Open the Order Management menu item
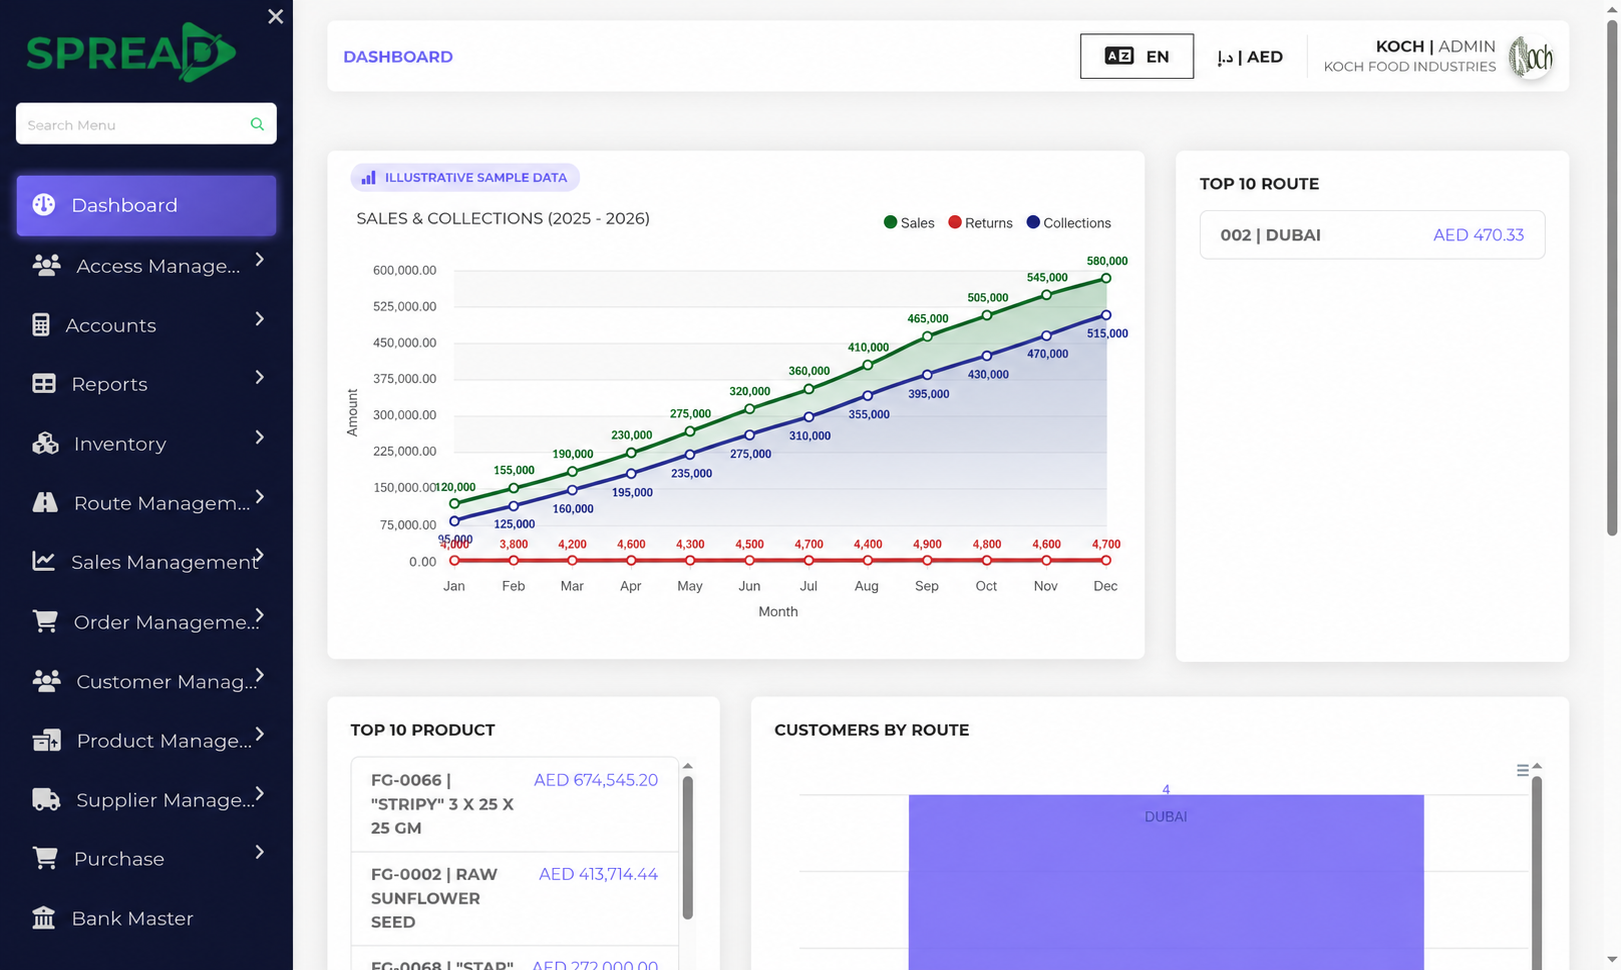 [146, 622]
